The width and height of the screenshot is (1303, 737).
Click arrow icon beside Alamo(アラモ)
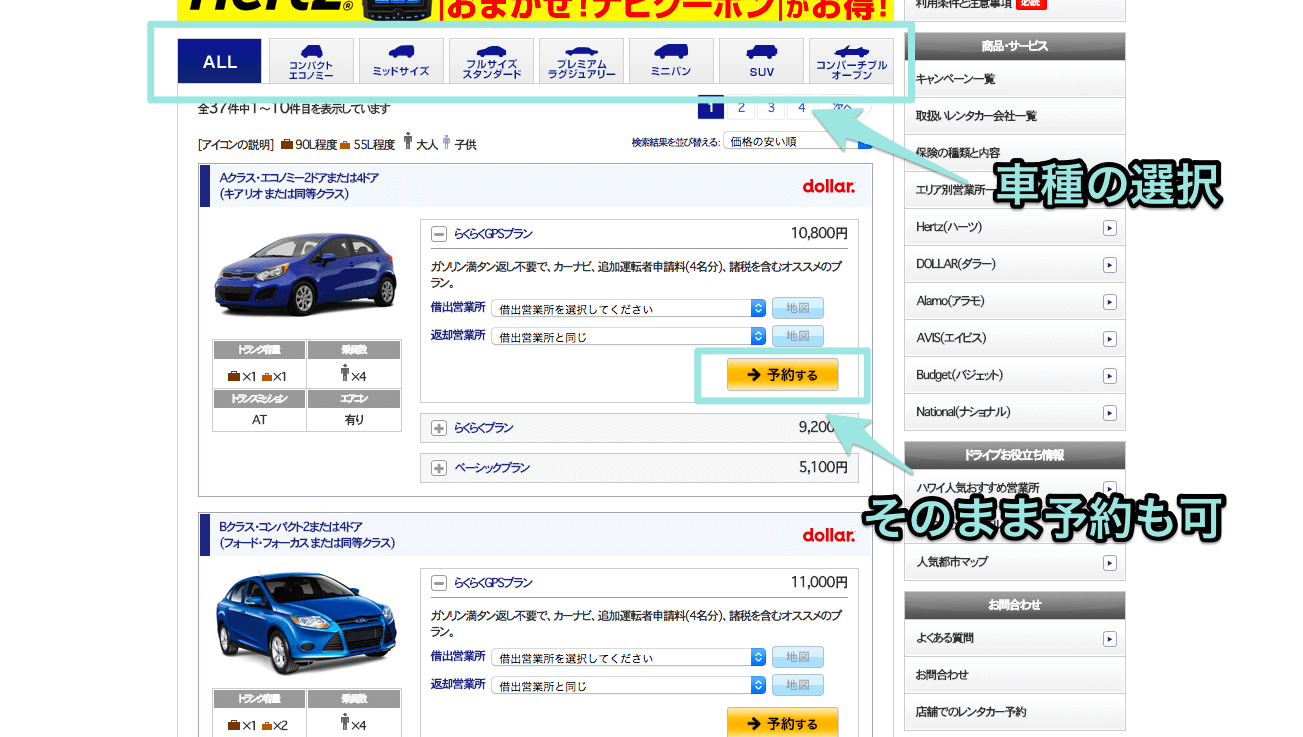click(1109, 302)
